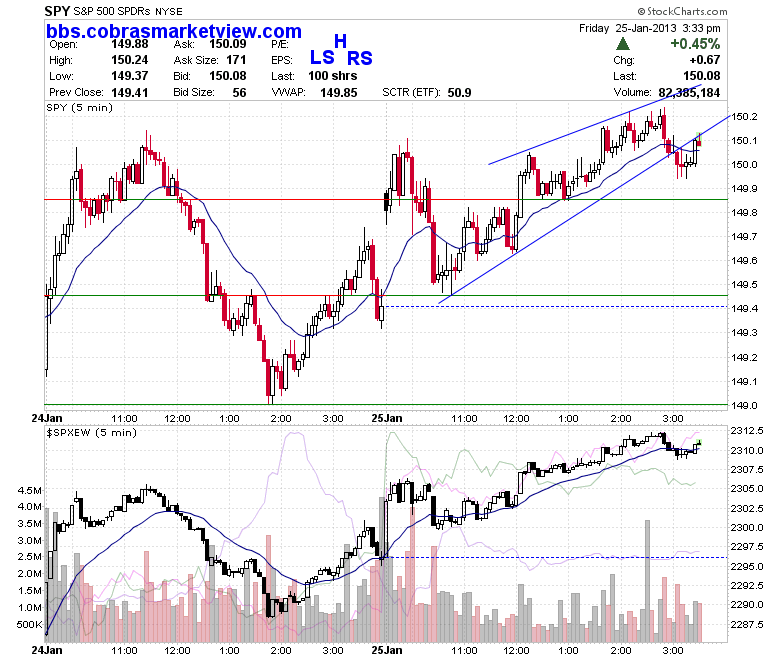Click the Ask Size value 171
Screen dimensions: 780x659
(236, 60)
